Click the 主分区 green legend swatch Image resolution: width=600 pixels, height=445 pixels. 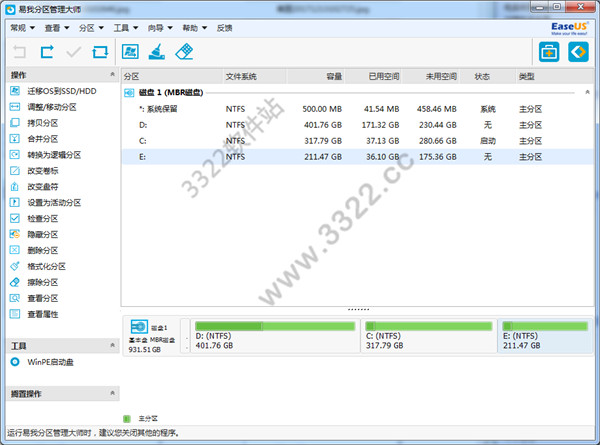point(127,419)
